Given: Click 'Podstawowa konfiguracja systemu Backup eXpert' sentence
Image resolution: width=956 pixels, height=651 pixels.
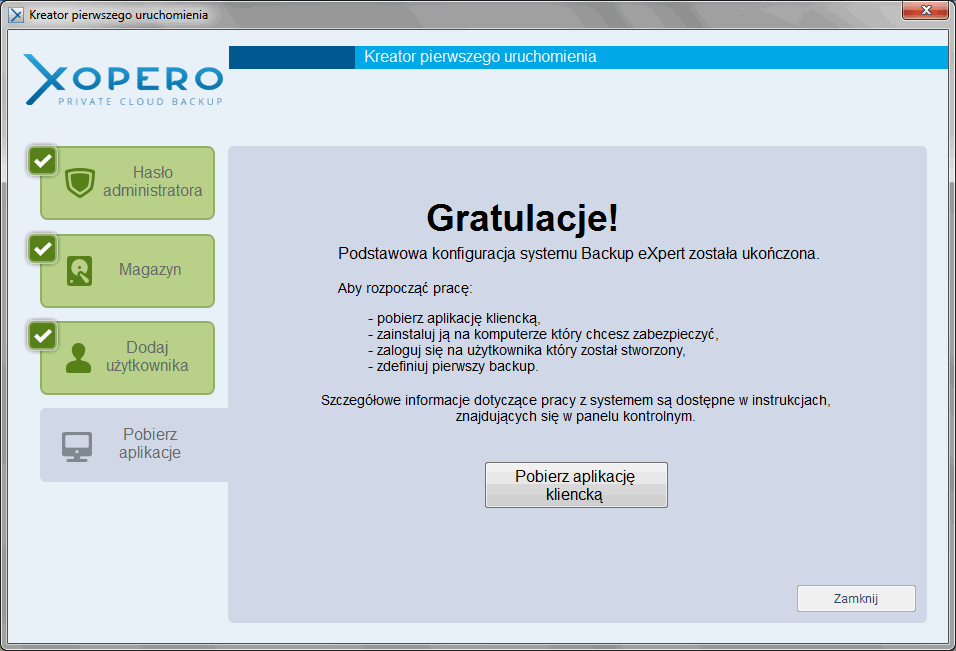Looking at the screenshot, I should click(579, 254).
